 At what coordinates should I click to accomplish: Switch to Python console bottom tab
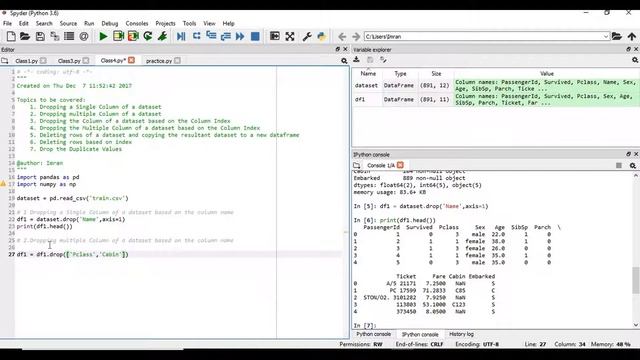pyautogui.click(x=373, y=334)
